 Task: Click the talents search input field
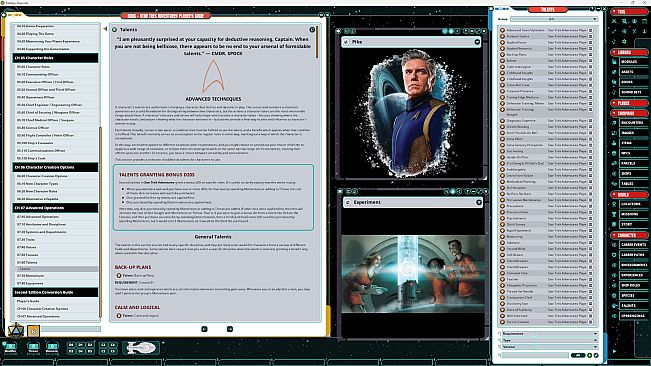535,355
